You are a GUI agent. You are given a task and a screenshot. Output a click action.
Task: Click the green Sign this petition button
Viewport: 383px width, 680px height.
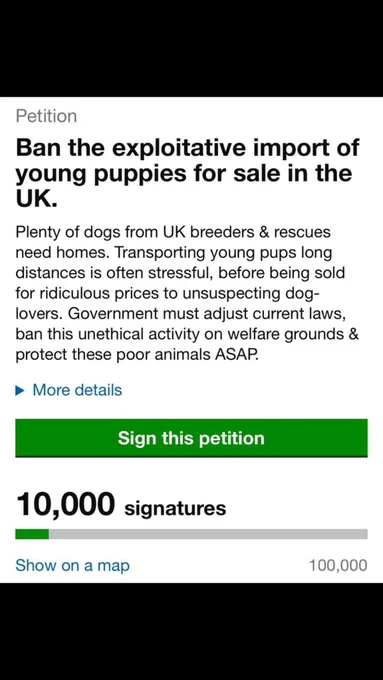coord(191,438)
